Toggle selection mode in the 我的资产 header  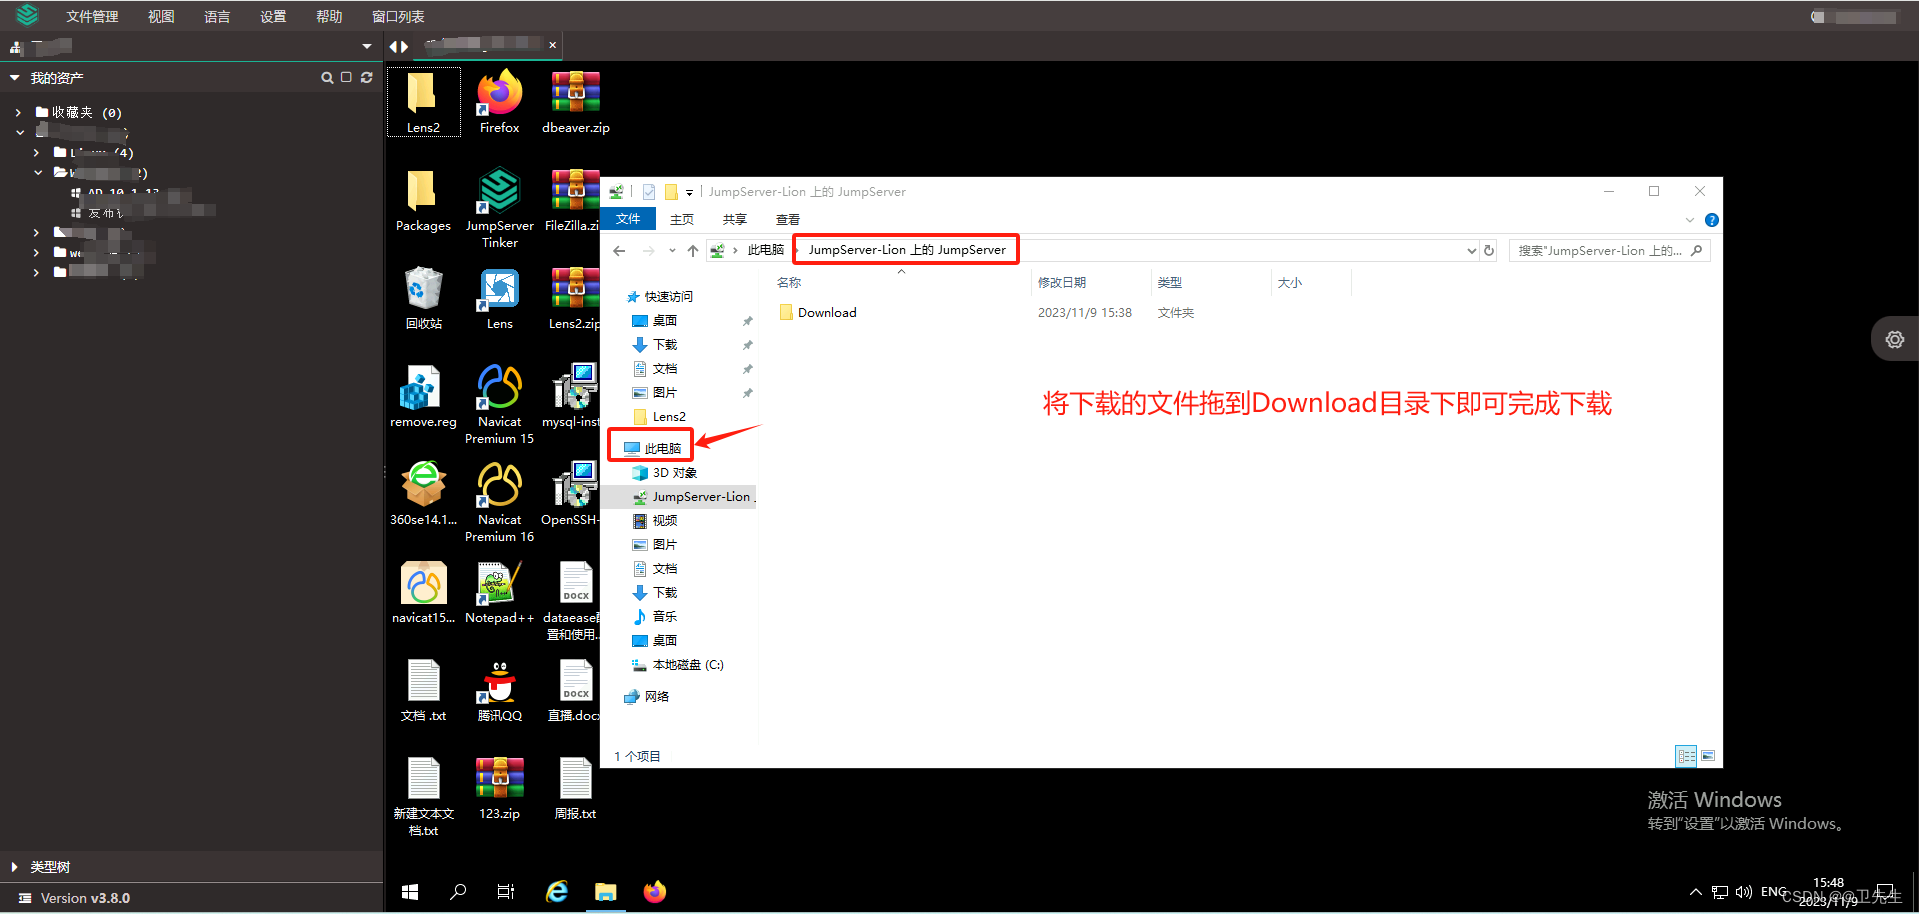[x=345, y=77]
